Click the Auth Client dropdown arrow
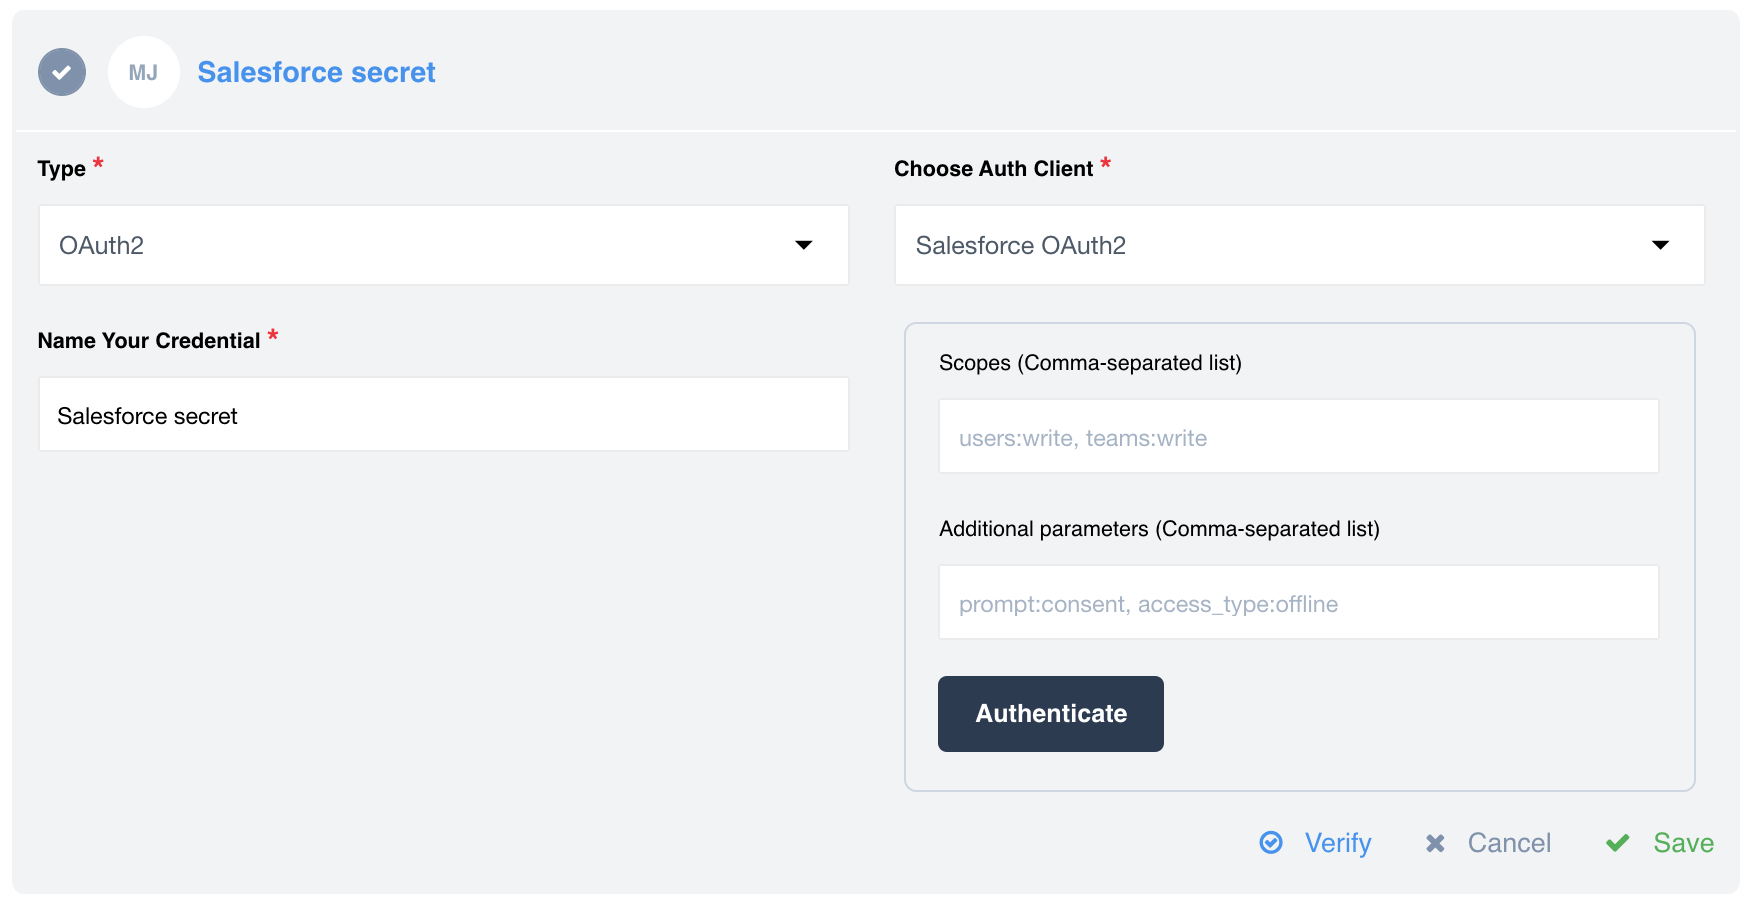 click(1660, 245)
